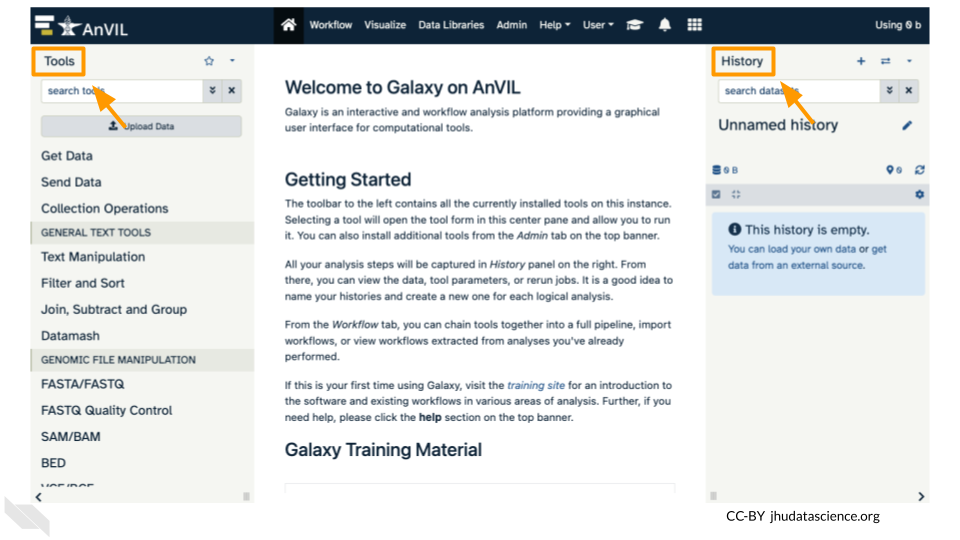
Task: Show advanced dataset search options
Action: [889, 91]
